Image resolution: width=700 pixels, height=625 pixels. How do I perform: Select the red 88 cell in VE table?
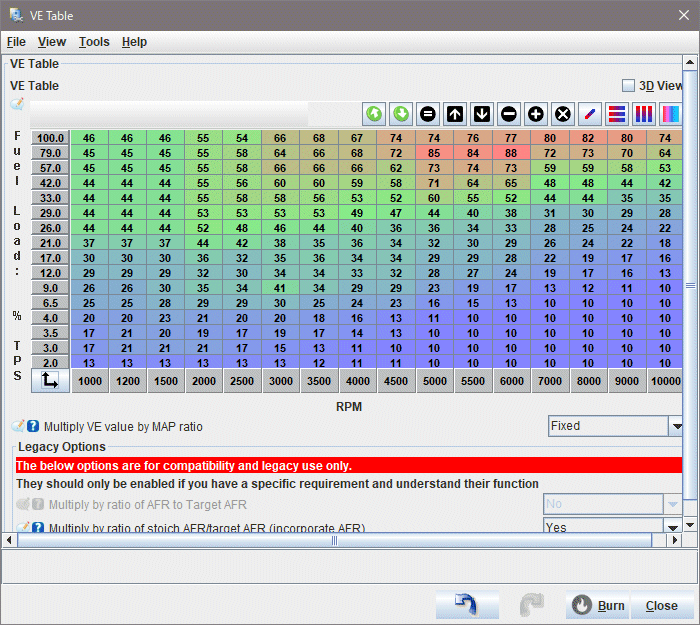[511, 153]
